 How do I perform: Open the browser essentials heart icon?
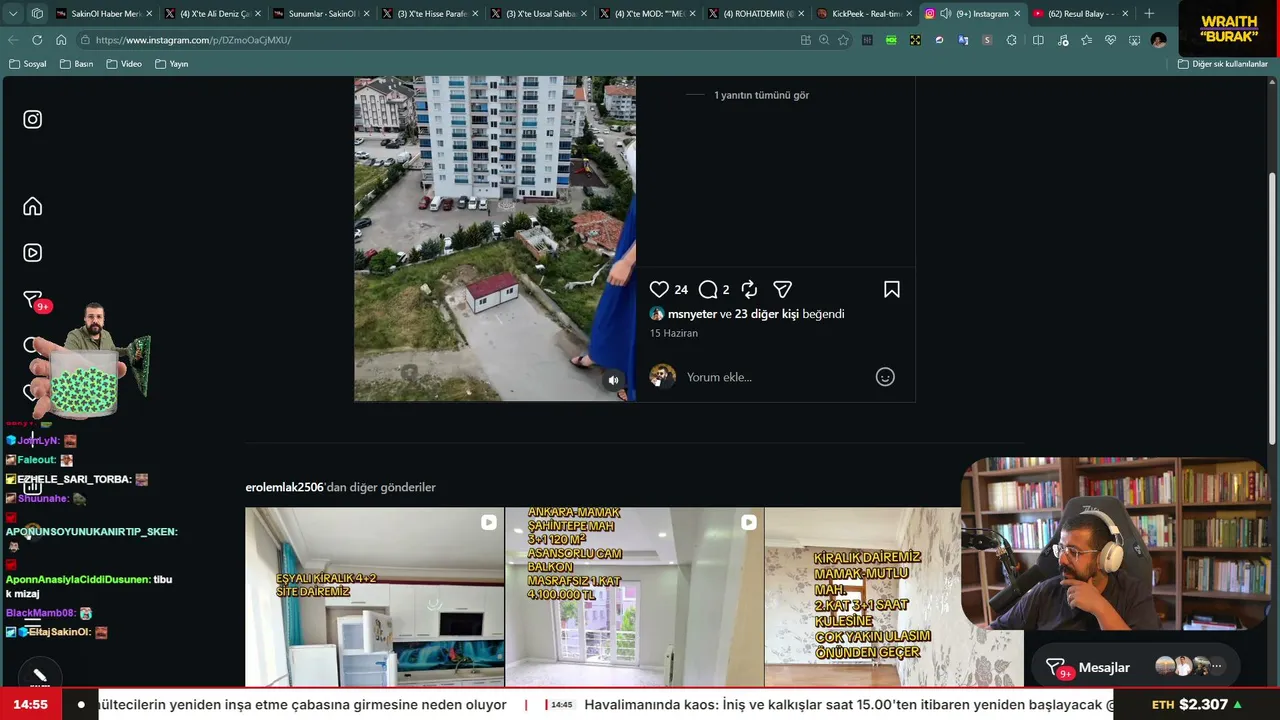(1110, 40)
